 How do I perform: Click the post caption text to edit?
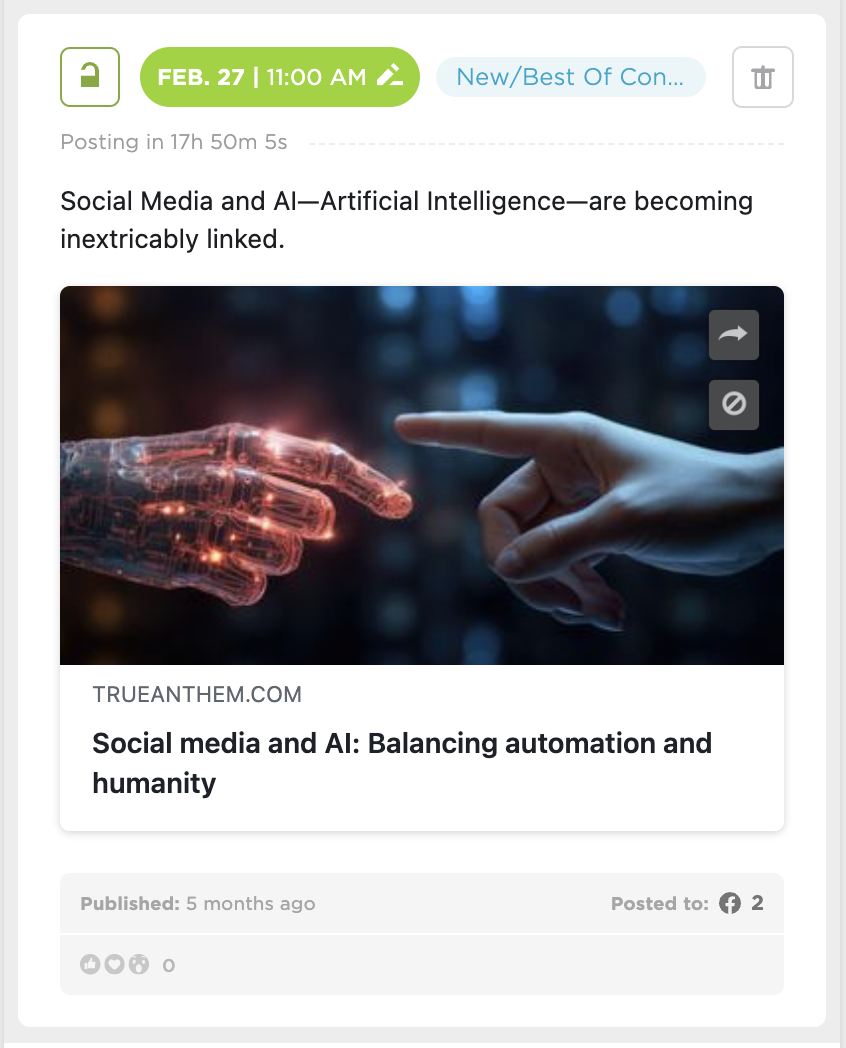pos(405,220)
